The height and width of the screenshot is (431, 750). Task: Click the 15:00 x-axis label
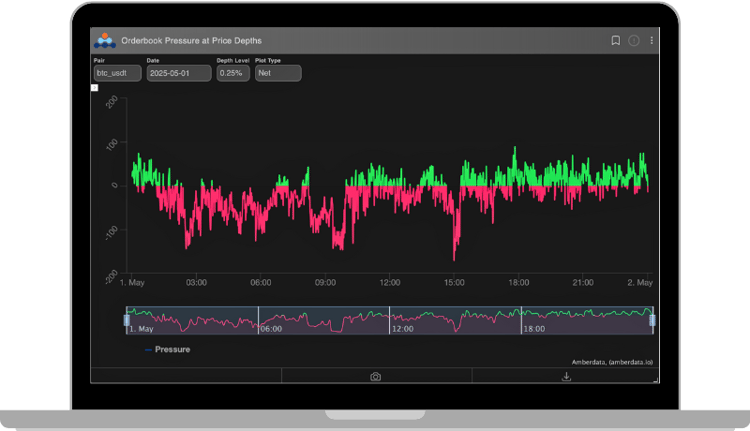point(454,283)
